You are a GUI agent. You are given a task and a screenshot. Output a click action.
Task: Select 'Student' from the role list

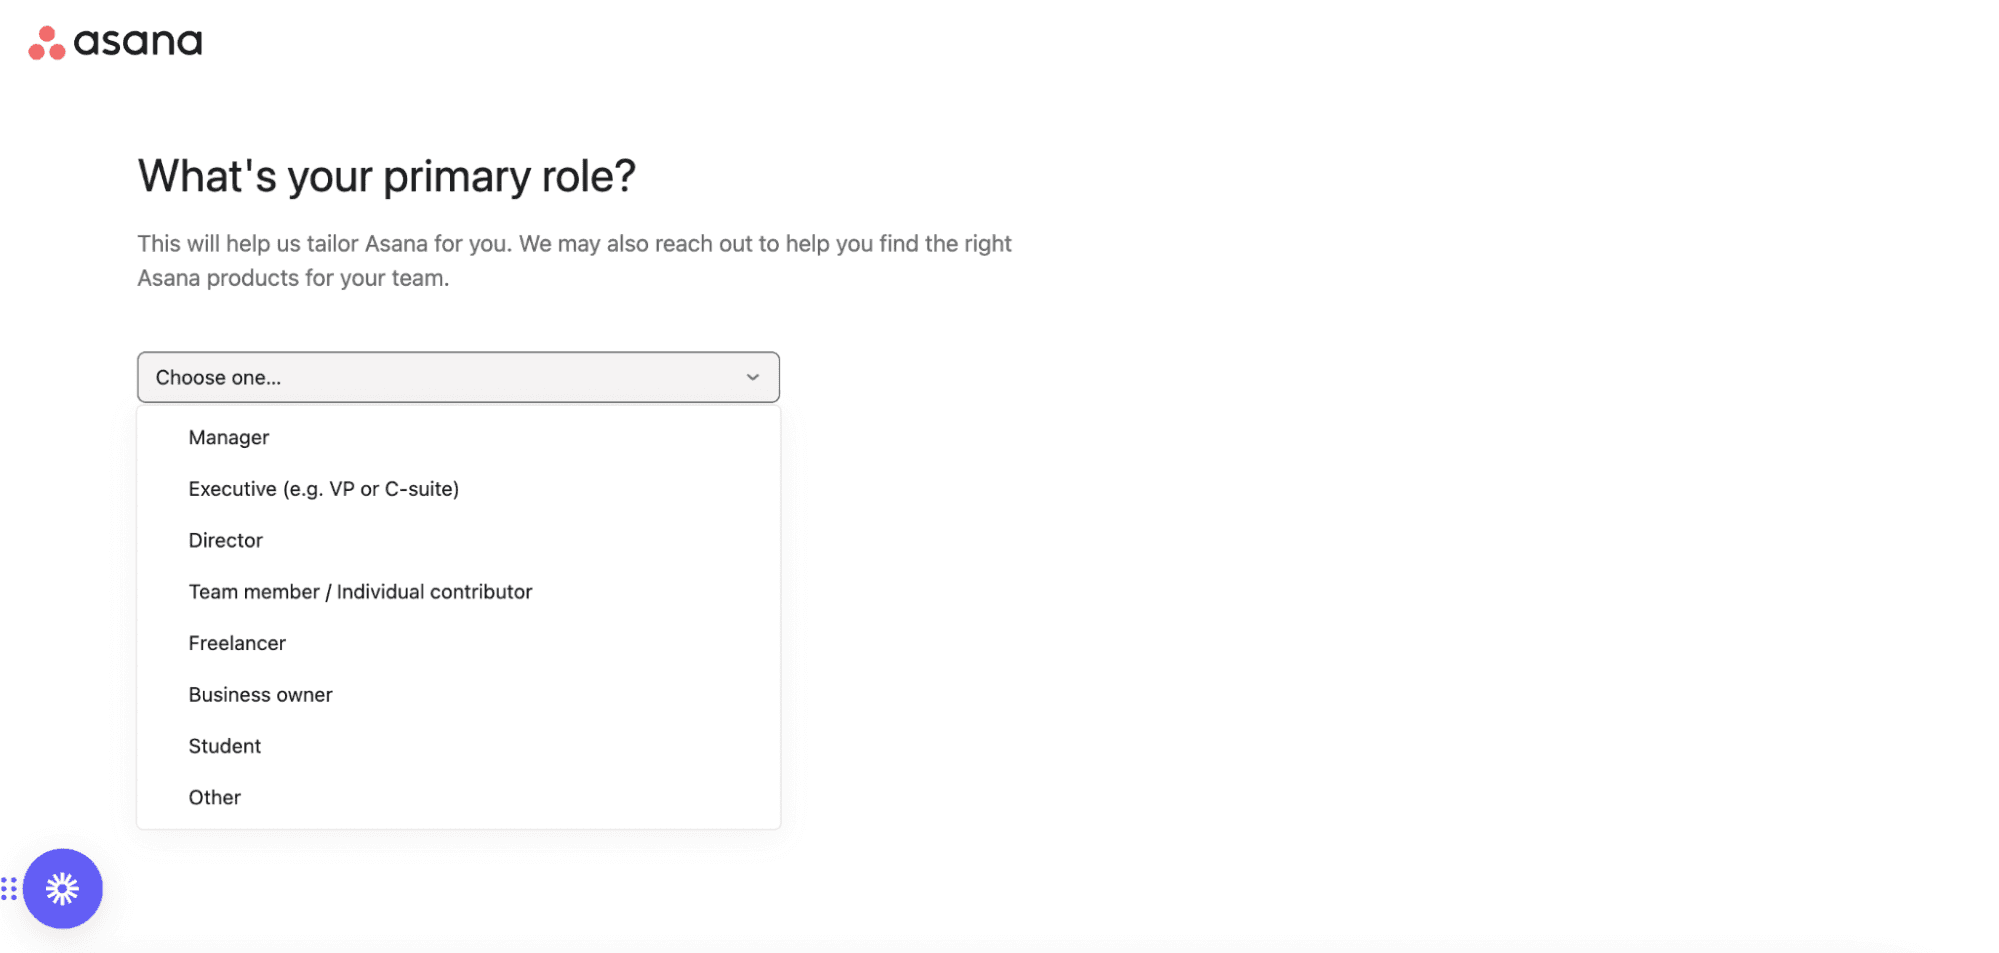point(224,745)
